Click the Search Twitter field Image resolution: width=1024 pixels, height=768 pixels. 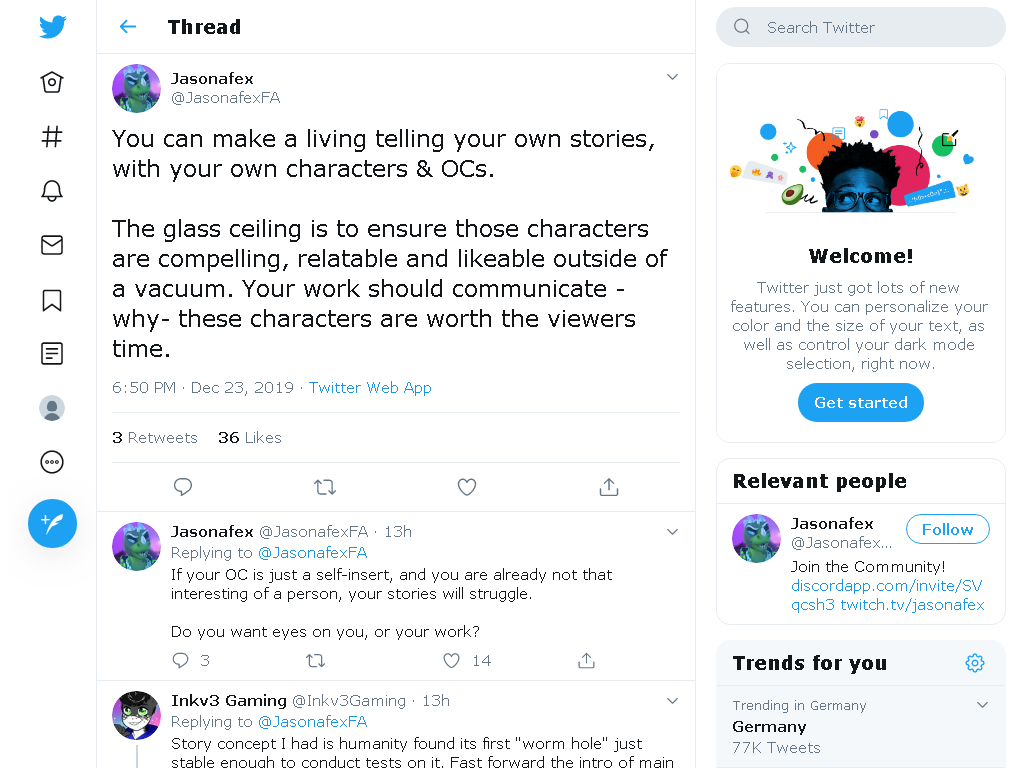(x=861, y=27)
